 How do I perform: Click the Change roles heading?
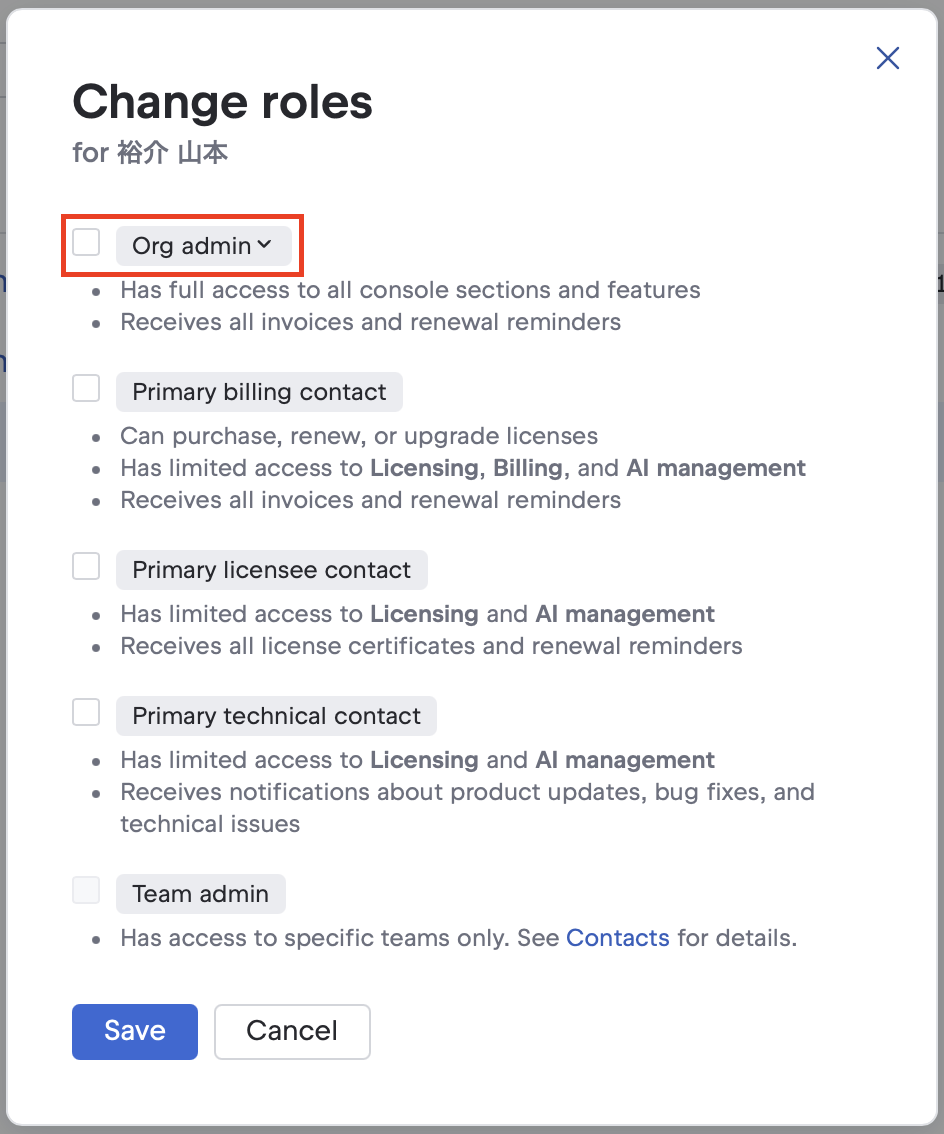(222, 102)
